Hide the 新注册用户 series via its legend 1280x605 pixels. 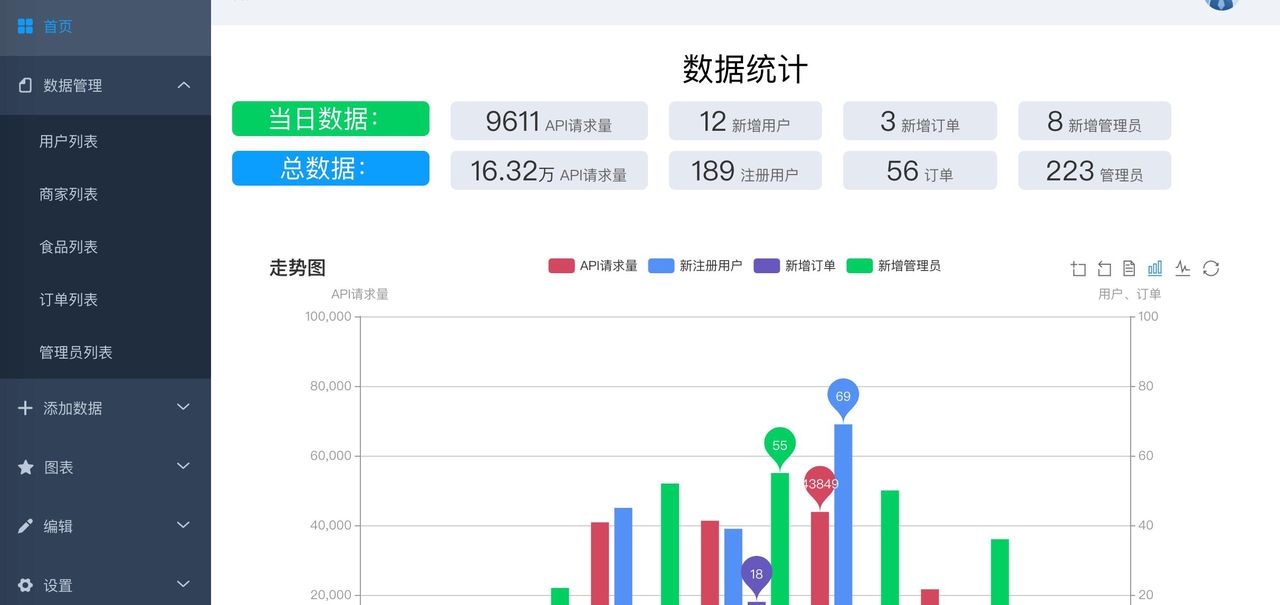pyautogui.click(x=695, y=265)
